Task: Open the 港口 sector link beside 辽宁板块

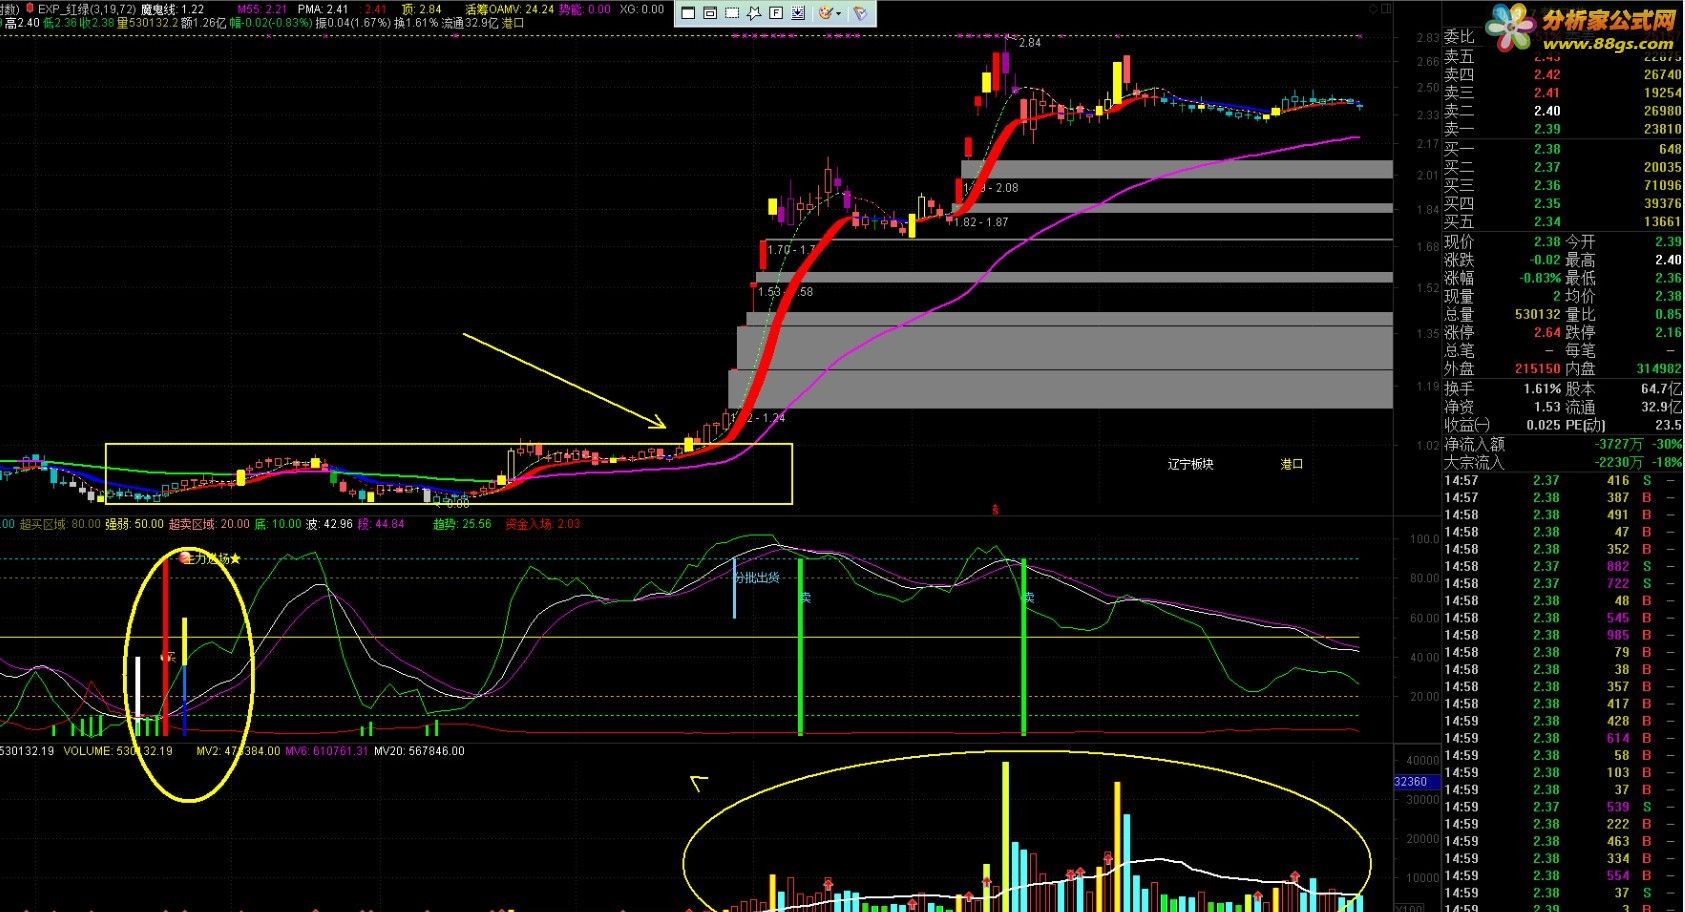Action: point(1292,464)
